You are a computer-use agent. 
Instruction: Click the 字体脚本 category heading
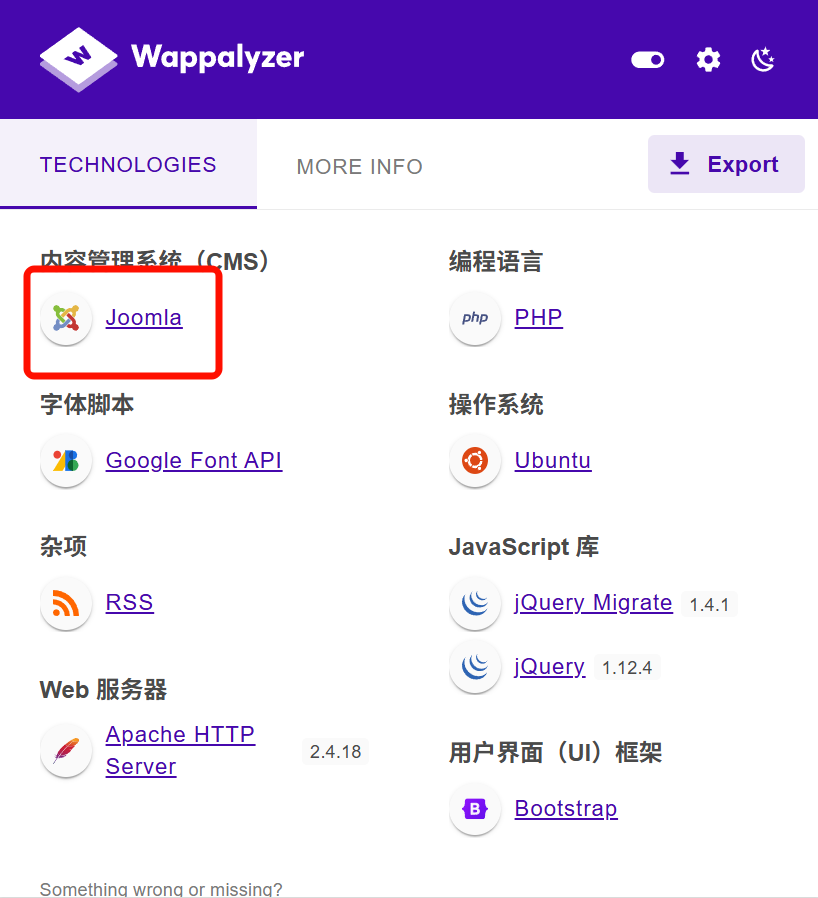pyautogui.click(x=86, y=404)
